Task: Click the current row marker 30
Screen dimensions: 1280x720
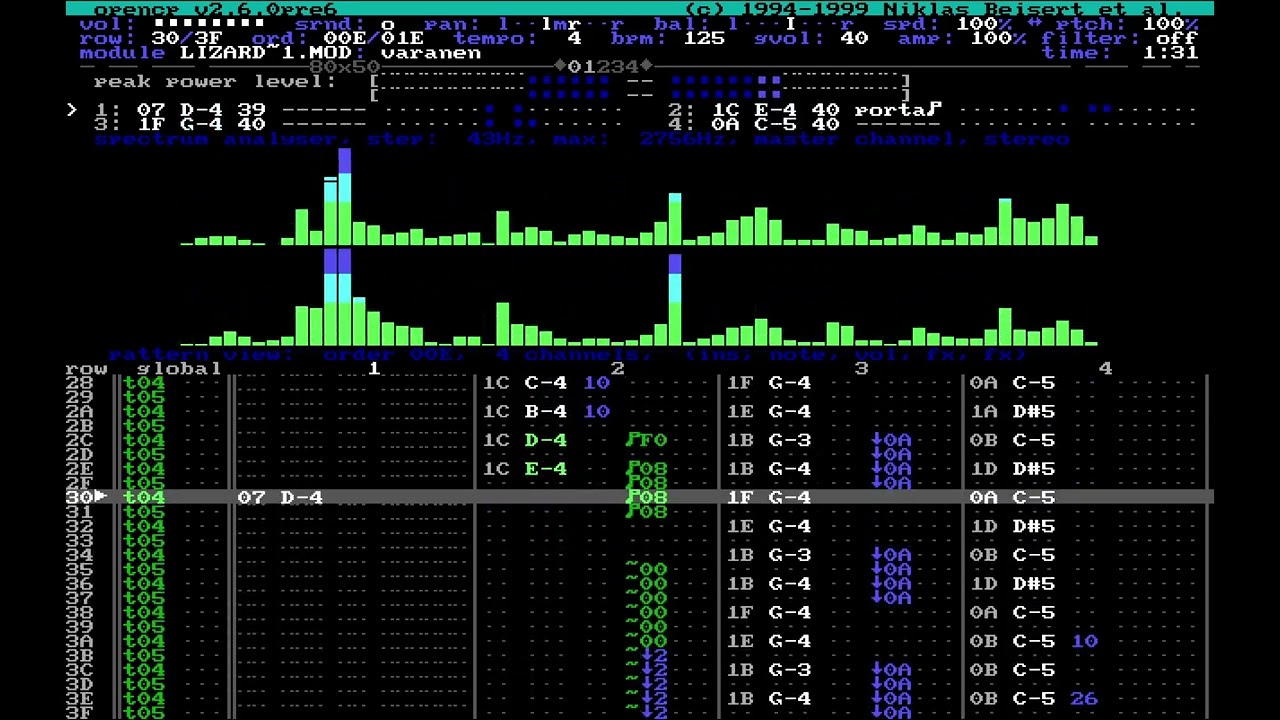Action: (x=86, y=497)
